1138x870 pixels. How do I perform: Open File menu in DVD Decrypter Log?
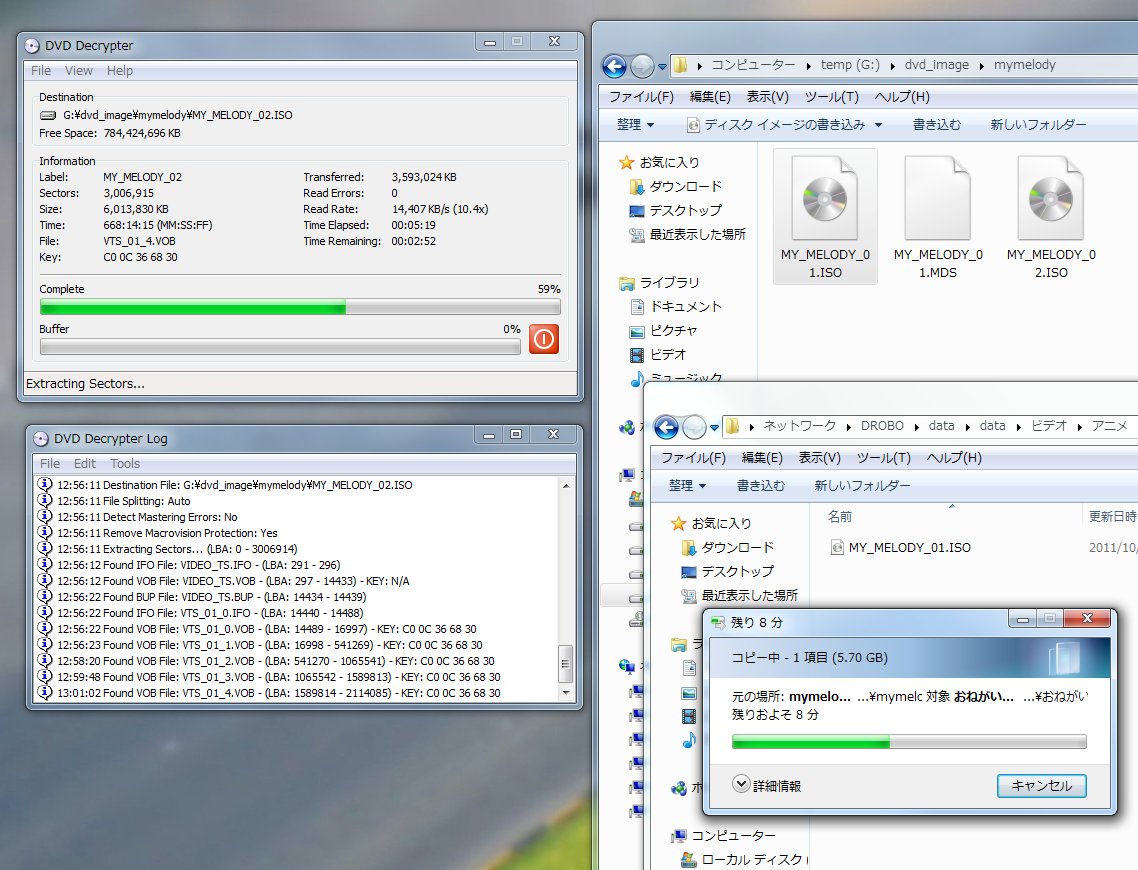[50, 464]
